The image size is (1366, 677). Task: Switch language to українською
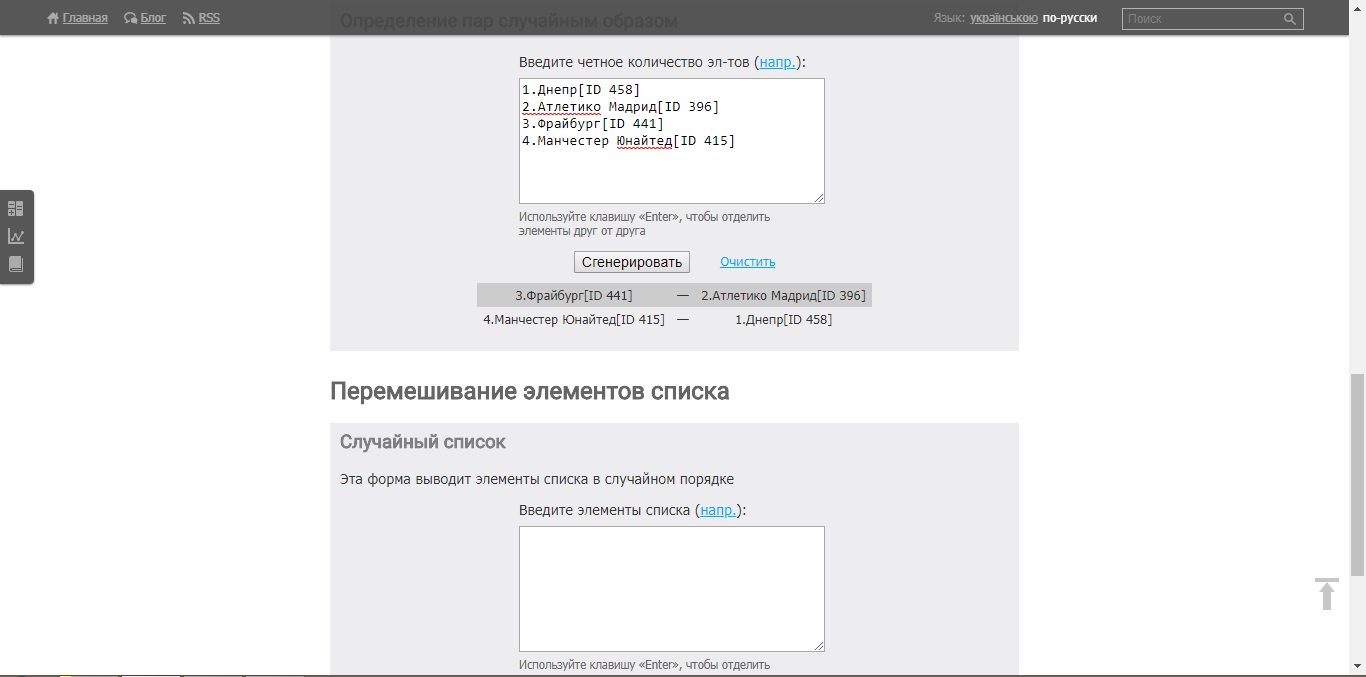[1003, 18]
